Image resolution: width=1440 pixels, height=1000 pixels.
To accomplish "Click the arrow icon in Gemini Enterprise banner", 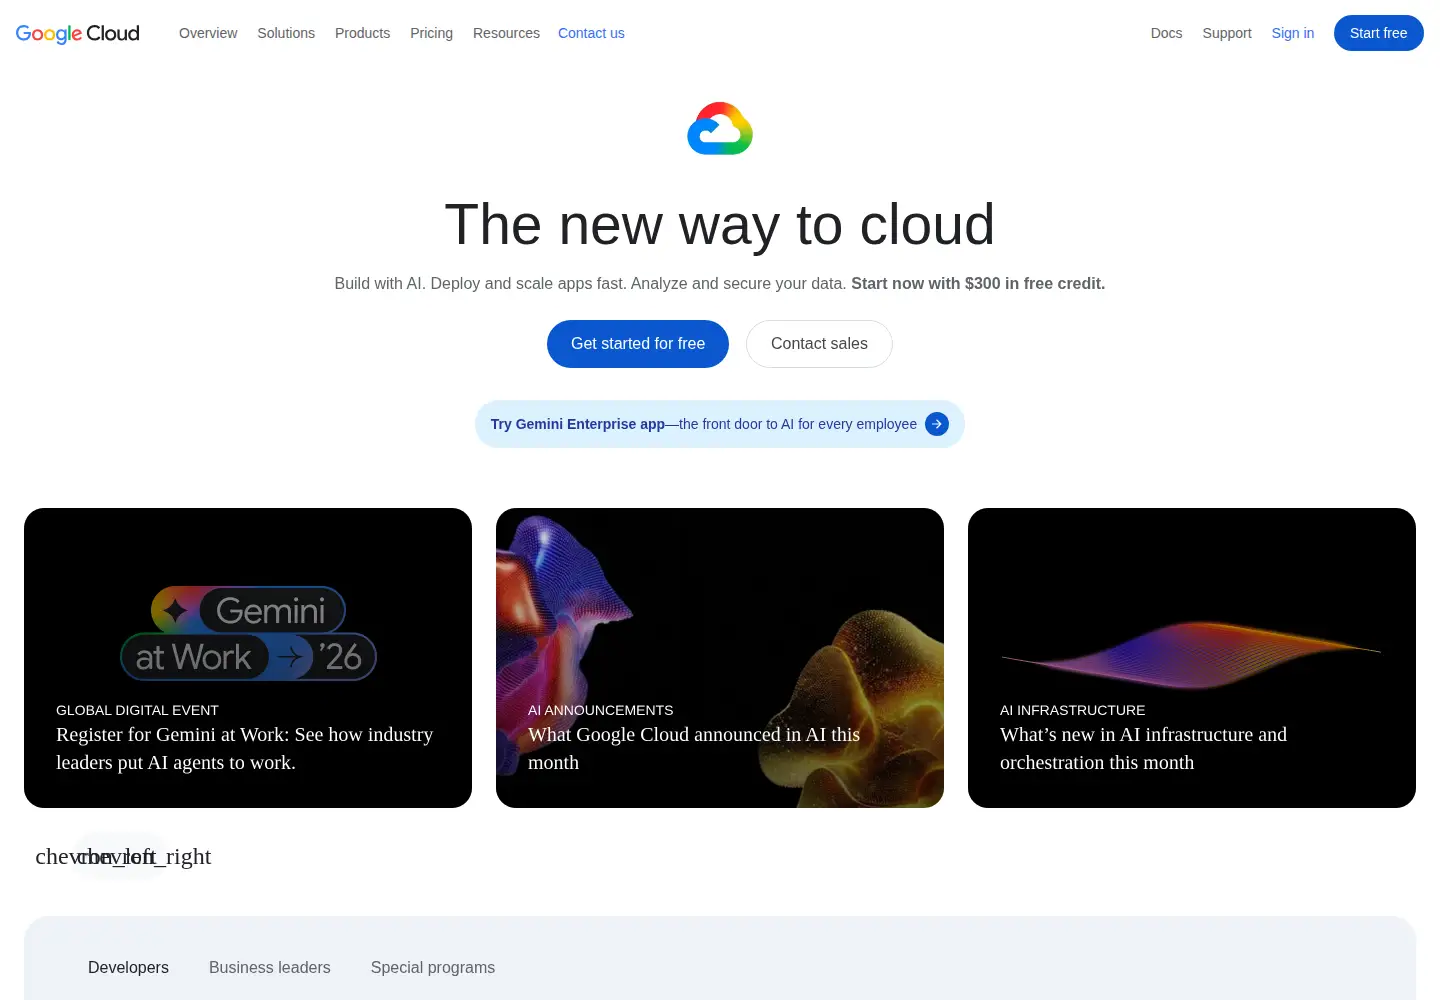I will coord(937,424).
